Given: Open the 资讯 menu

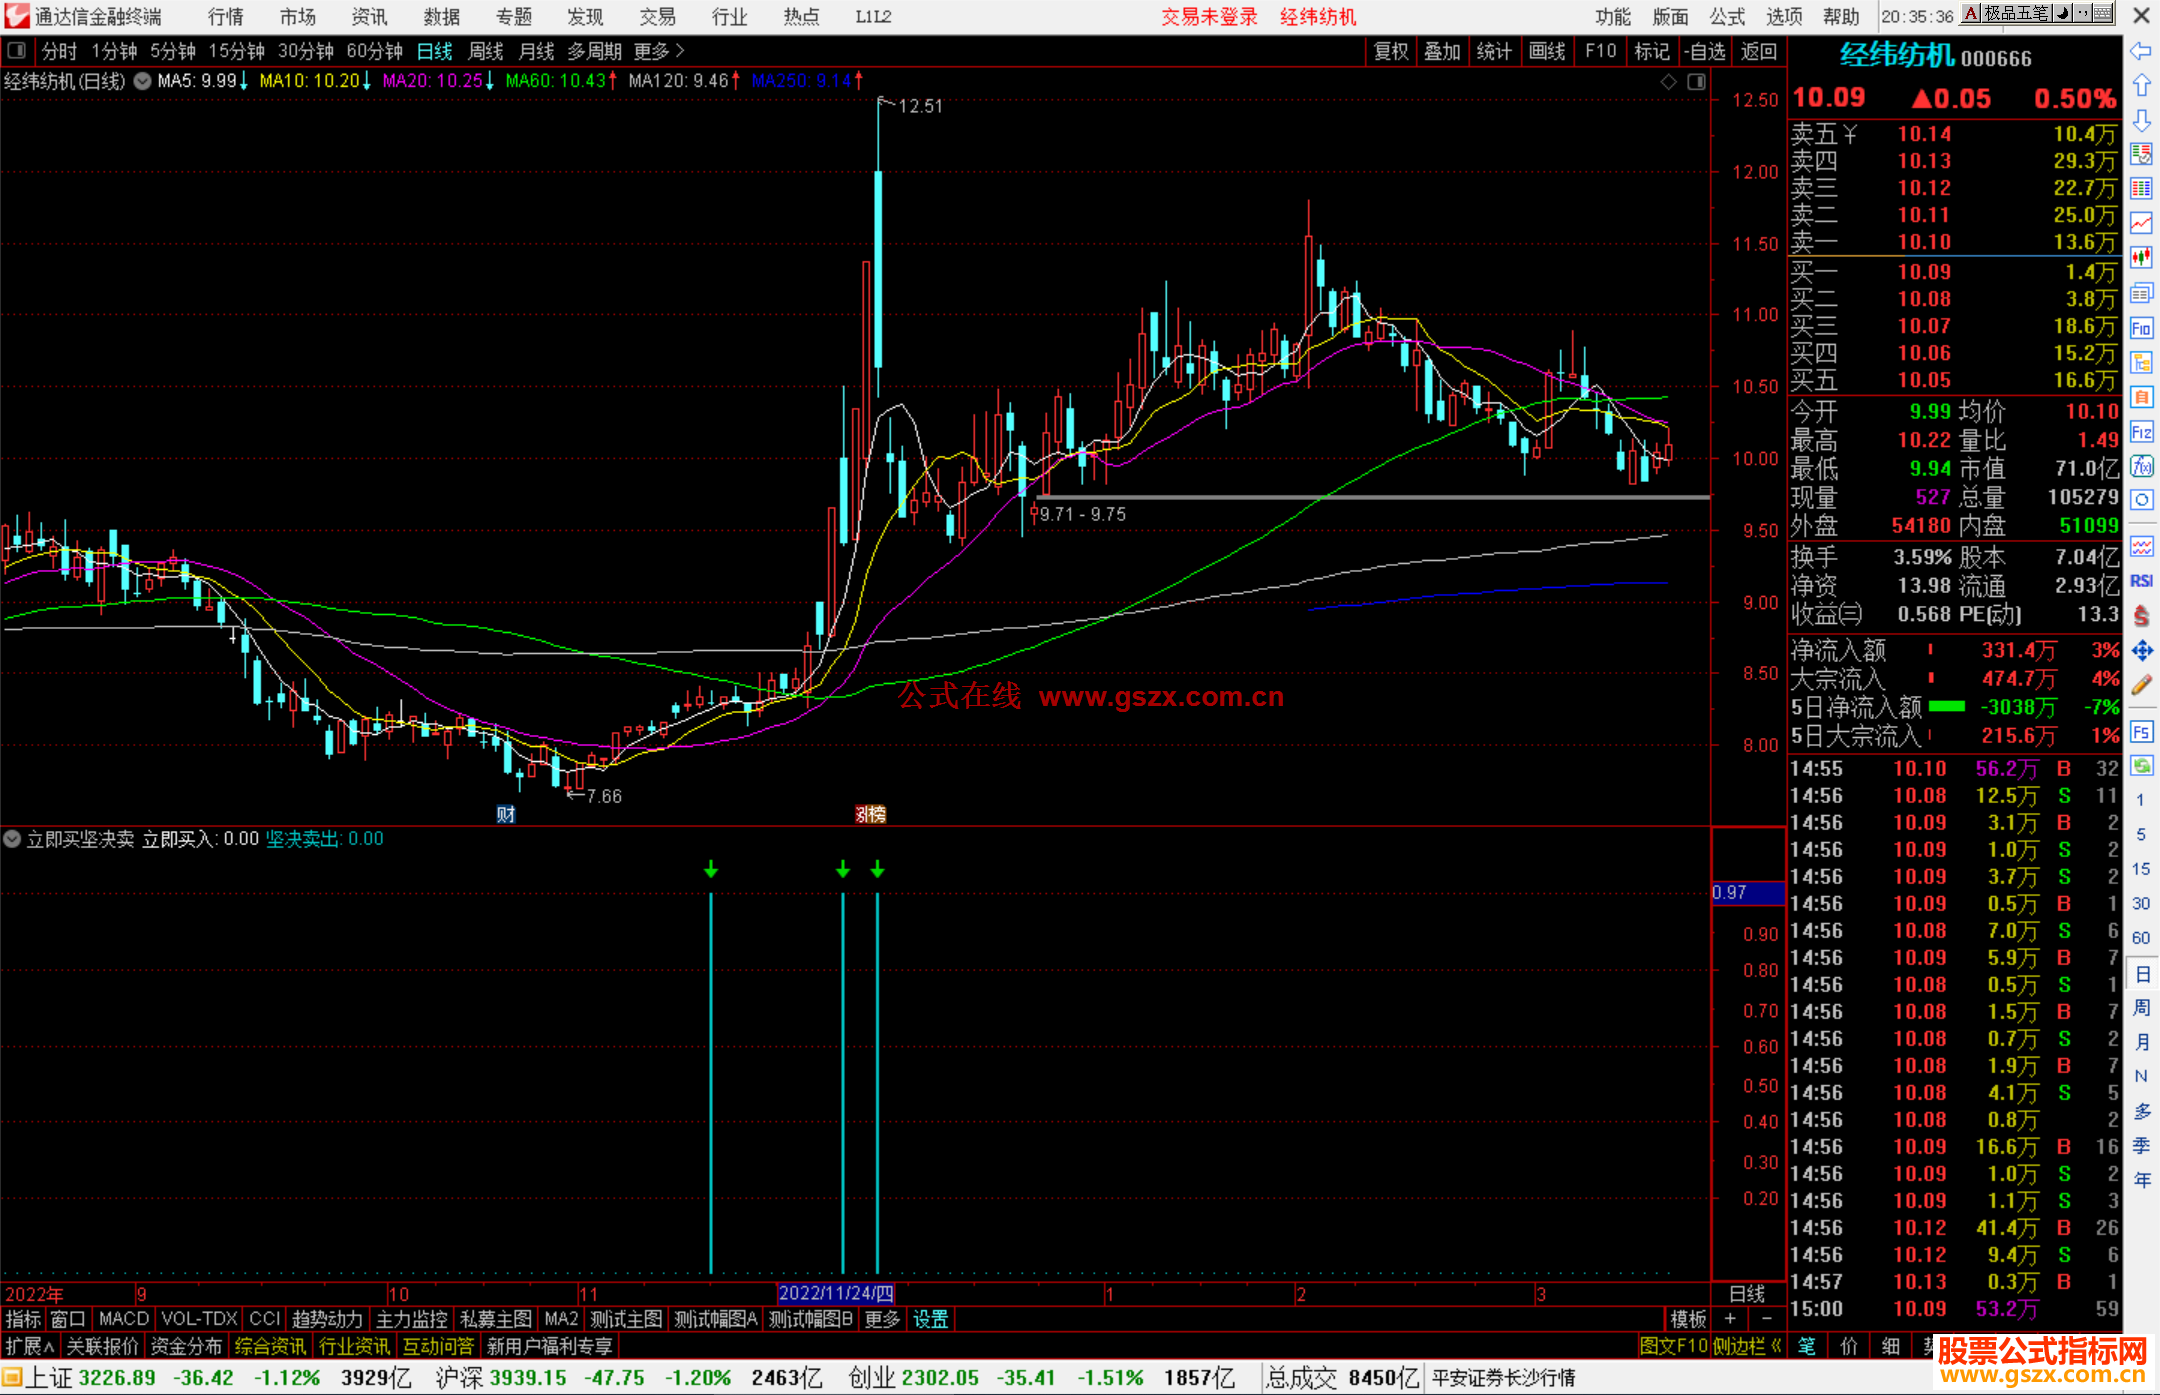Looking at the screenshot, I should [x=369, y=17].
